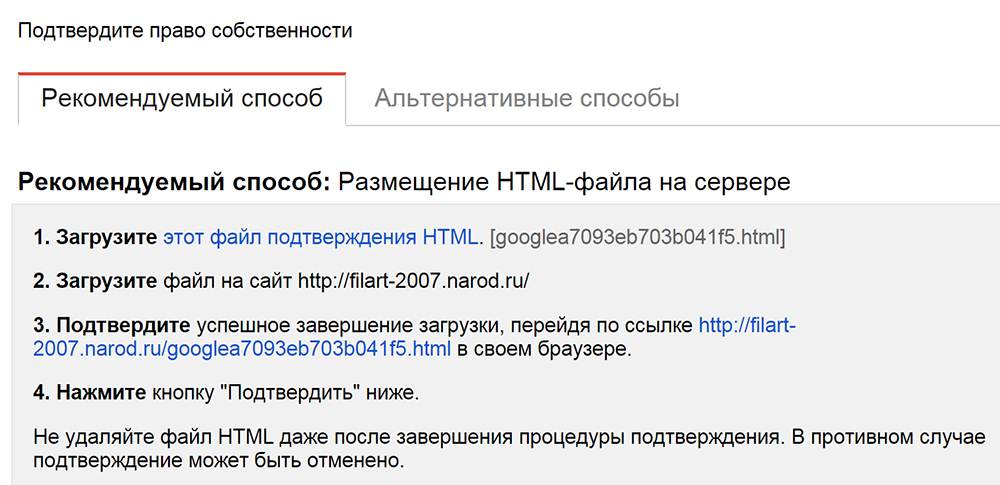Click the bracketed [googlea7093eb703b041f5.html] filename text

[x=638, y=238]
